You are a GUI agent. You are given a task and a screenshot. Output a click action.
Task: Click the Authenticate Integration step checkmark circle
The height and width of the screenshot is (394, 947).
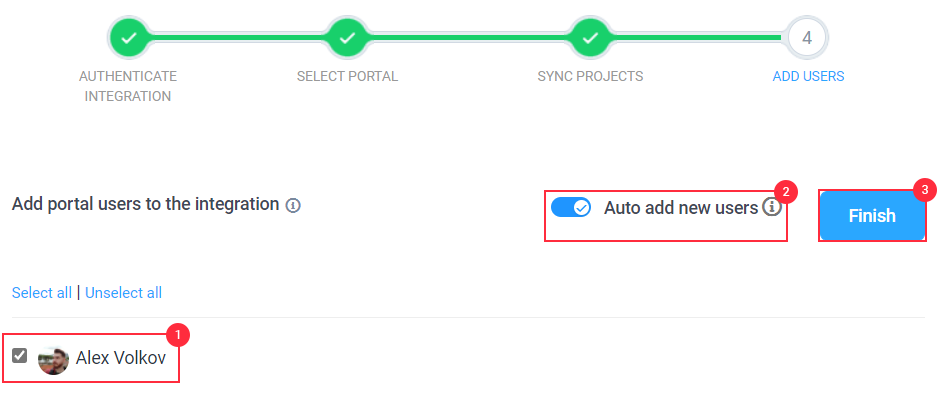(x=128, y=37)
